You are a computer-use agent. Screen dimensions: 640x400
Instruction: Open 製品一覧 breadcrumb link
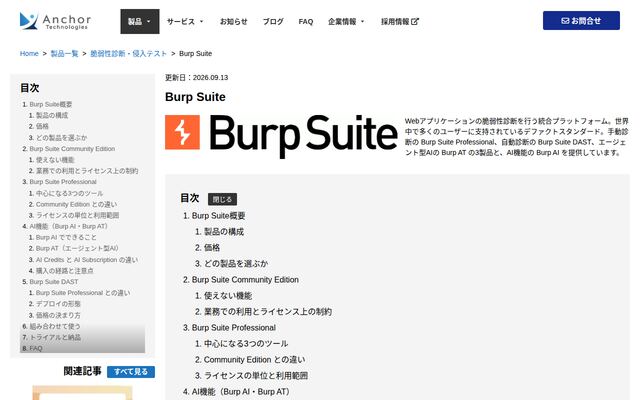coord(64,53)
